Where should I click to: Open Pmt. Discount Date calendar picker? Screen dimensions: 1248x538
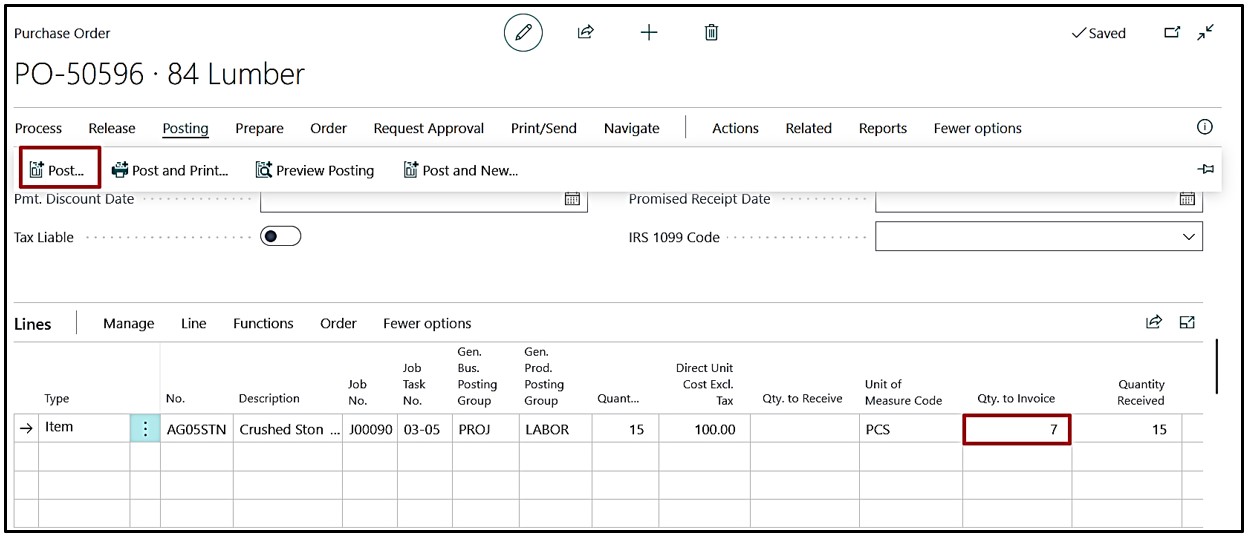click(x=572, y=199)
